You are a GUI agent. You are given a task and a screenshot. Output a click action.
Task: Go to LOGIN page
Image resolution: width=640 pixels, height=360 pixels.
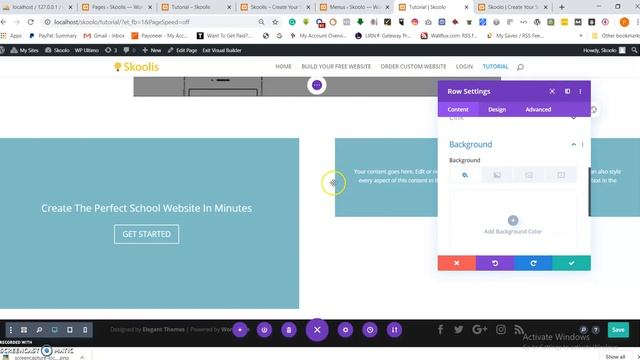pyautogui.click(x=464, y=67)
